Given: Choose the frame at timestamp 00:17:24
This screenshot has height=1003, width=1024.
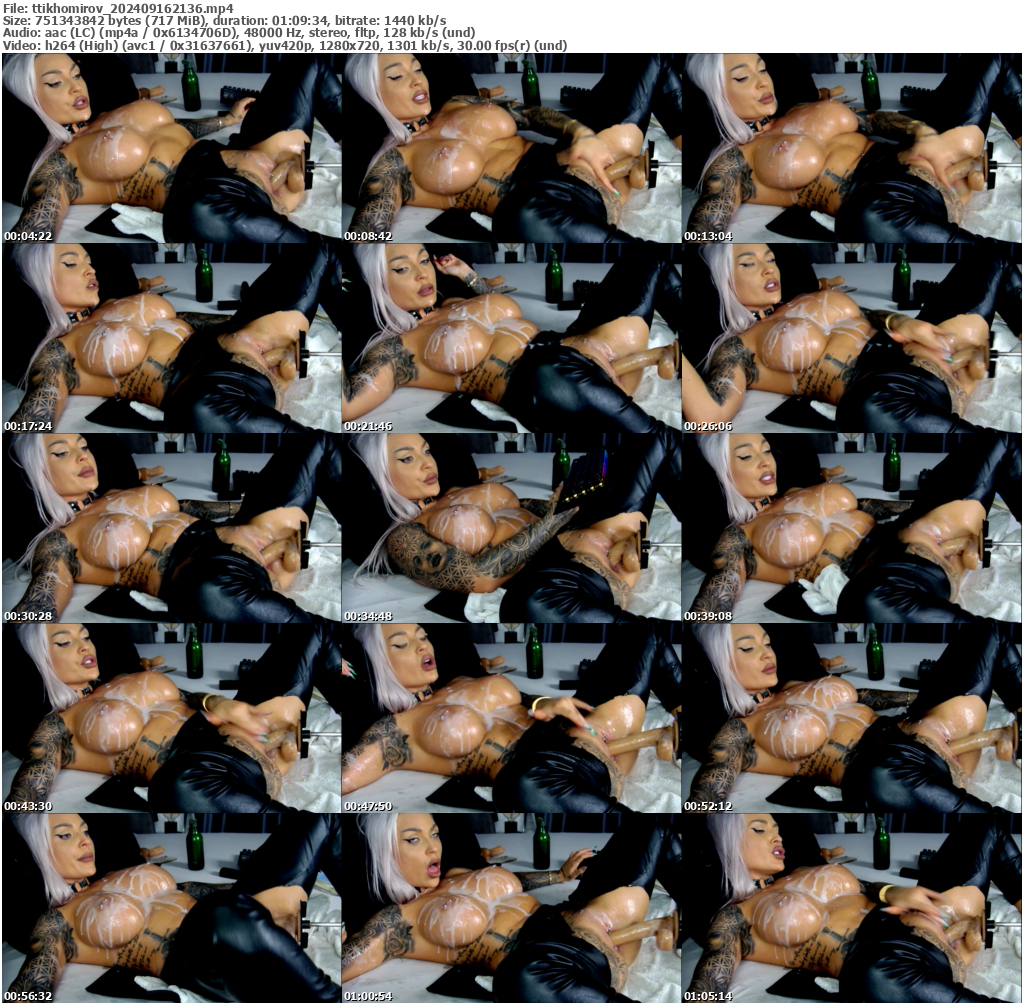Looking at the screenshot, I should point(171,338).
